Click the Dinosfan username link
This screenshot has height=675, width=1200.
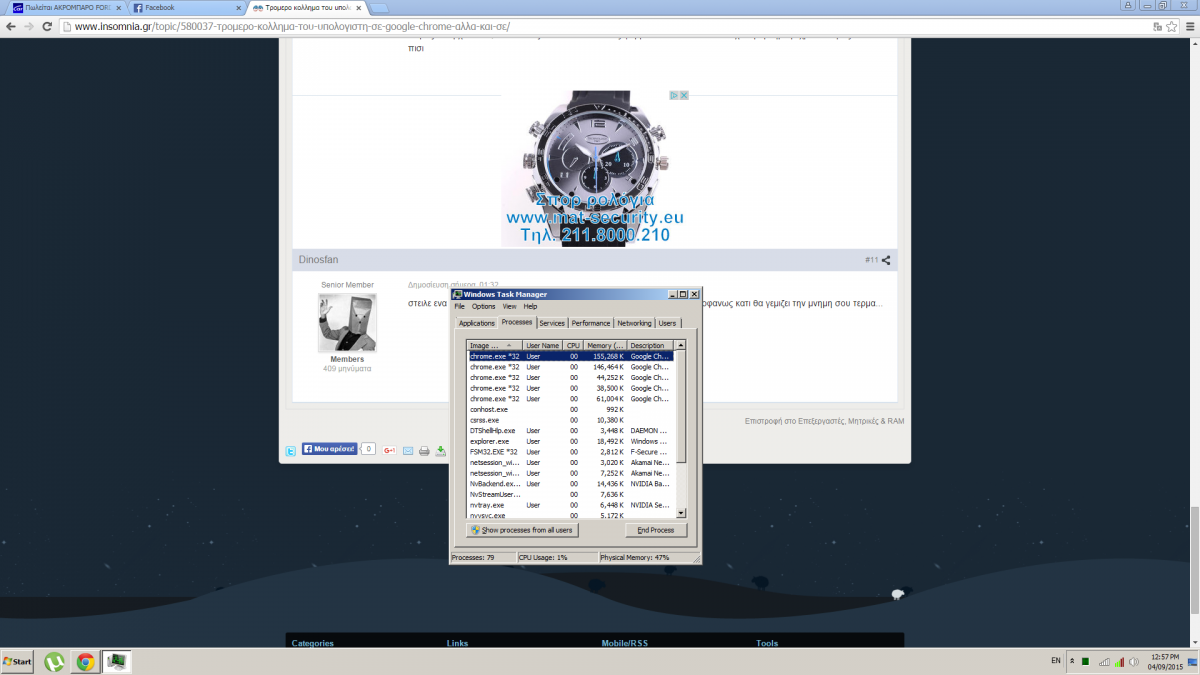pyautogui.click(x=318, y=260)
